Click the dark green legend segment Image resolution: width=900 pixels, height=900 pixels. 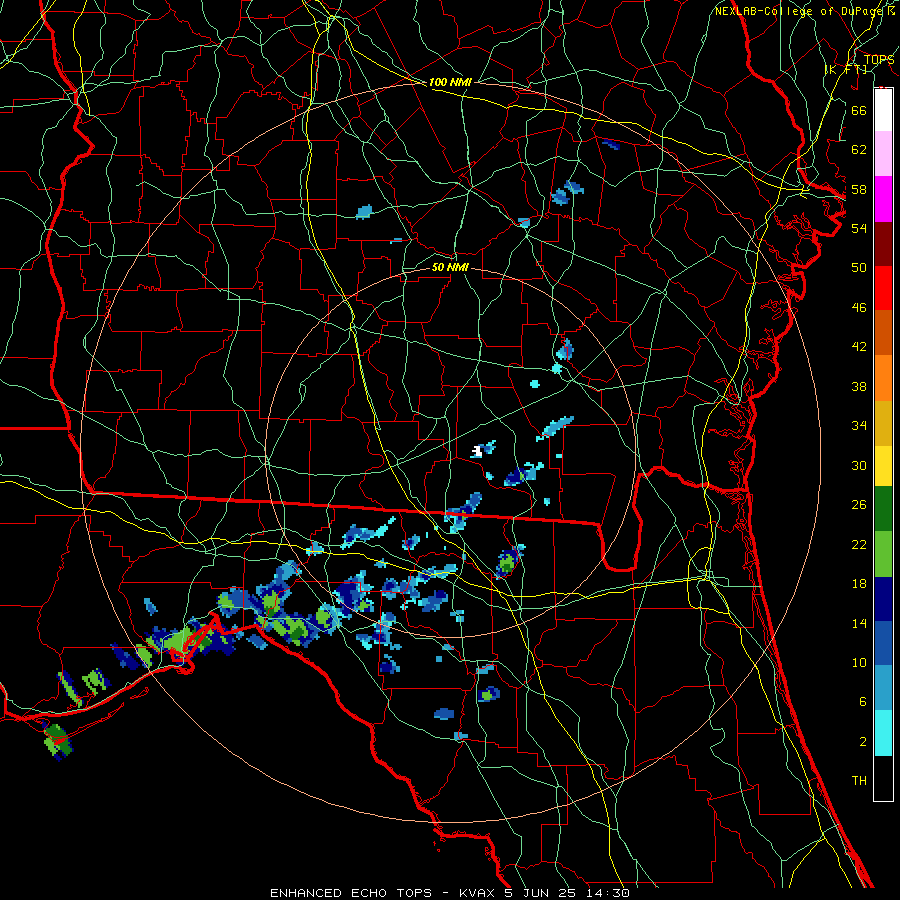coord(883,509)
